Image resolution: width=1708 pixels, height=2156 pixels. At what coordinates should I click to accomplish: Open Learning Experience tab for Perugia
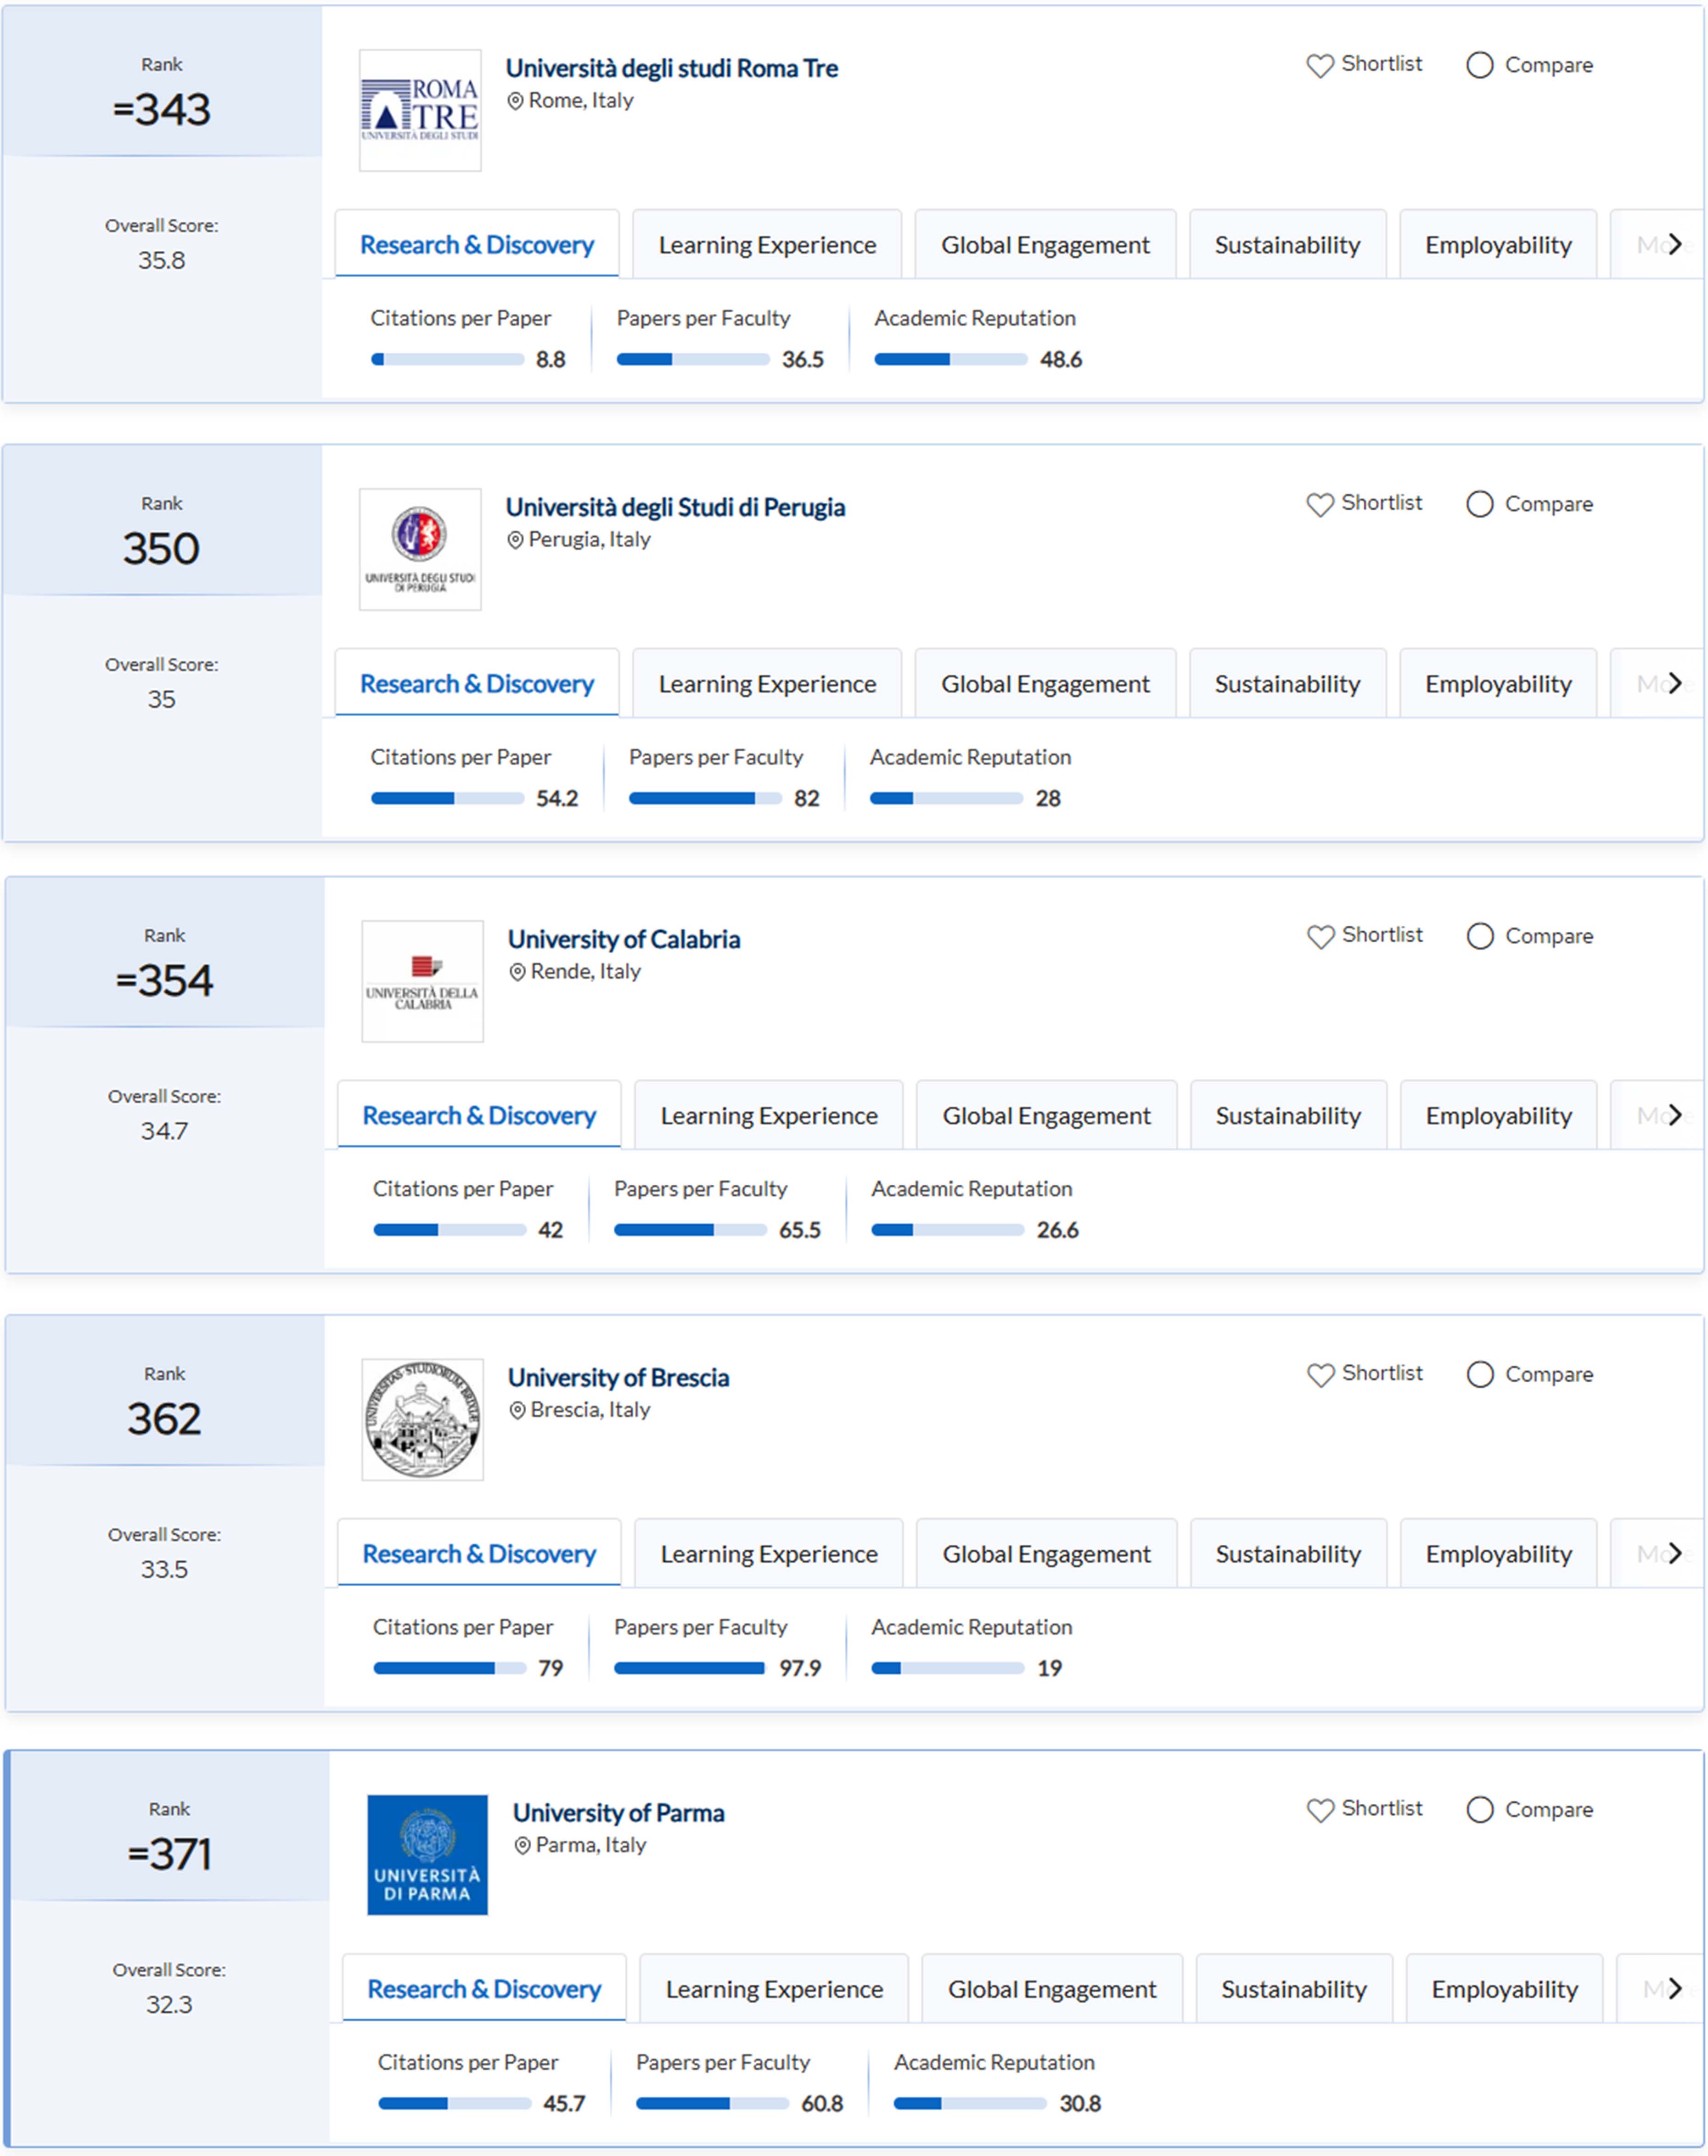tap(767, 684)
